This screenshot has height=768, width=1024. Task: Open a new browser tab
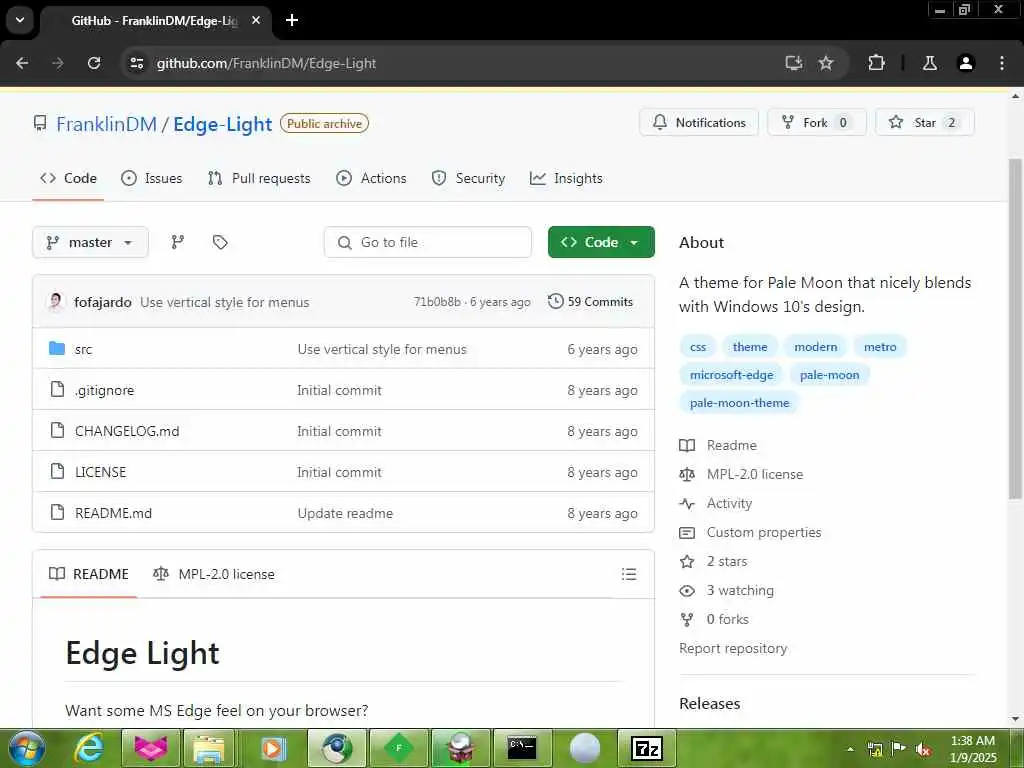(292, 20)
